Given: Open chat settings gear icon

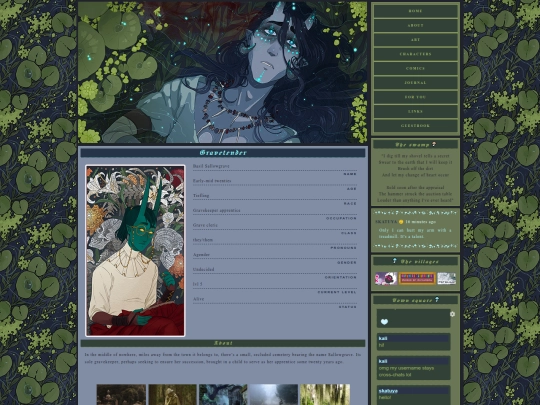Looking at the screenshot, I should (x=452, y=314).
